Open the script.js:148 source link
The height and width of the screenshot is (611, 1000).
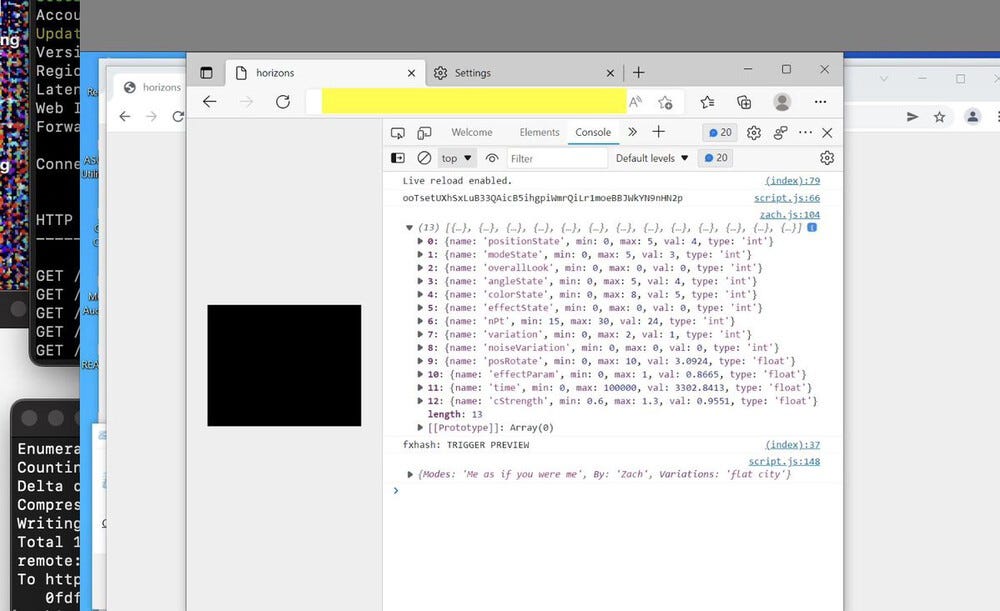[784, 461]
